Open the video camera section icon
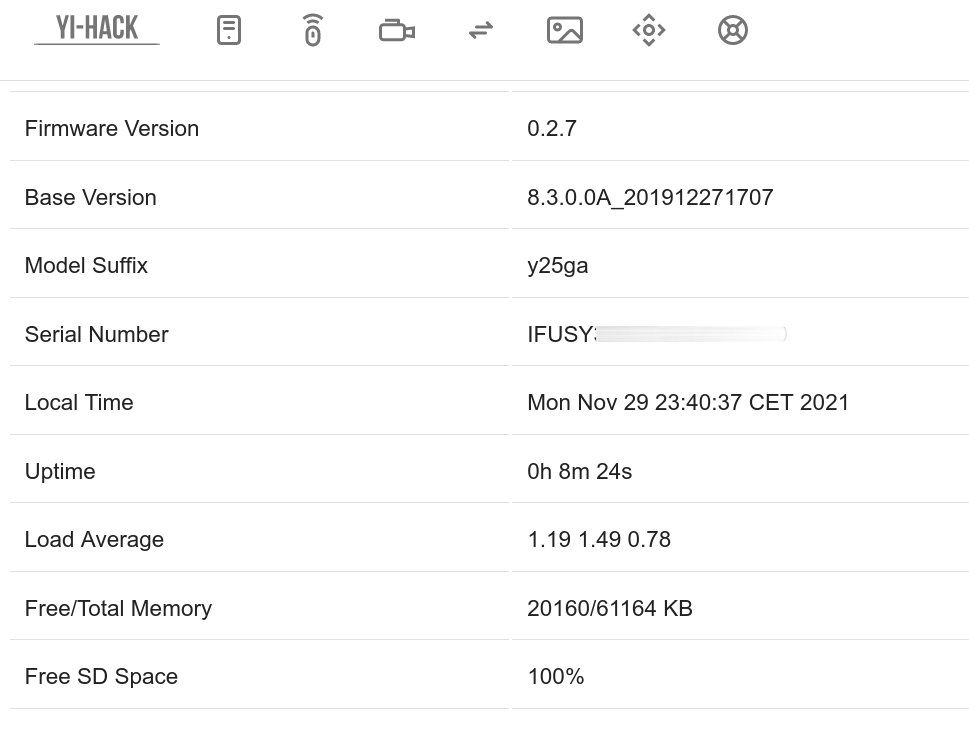 click(396, 30)
